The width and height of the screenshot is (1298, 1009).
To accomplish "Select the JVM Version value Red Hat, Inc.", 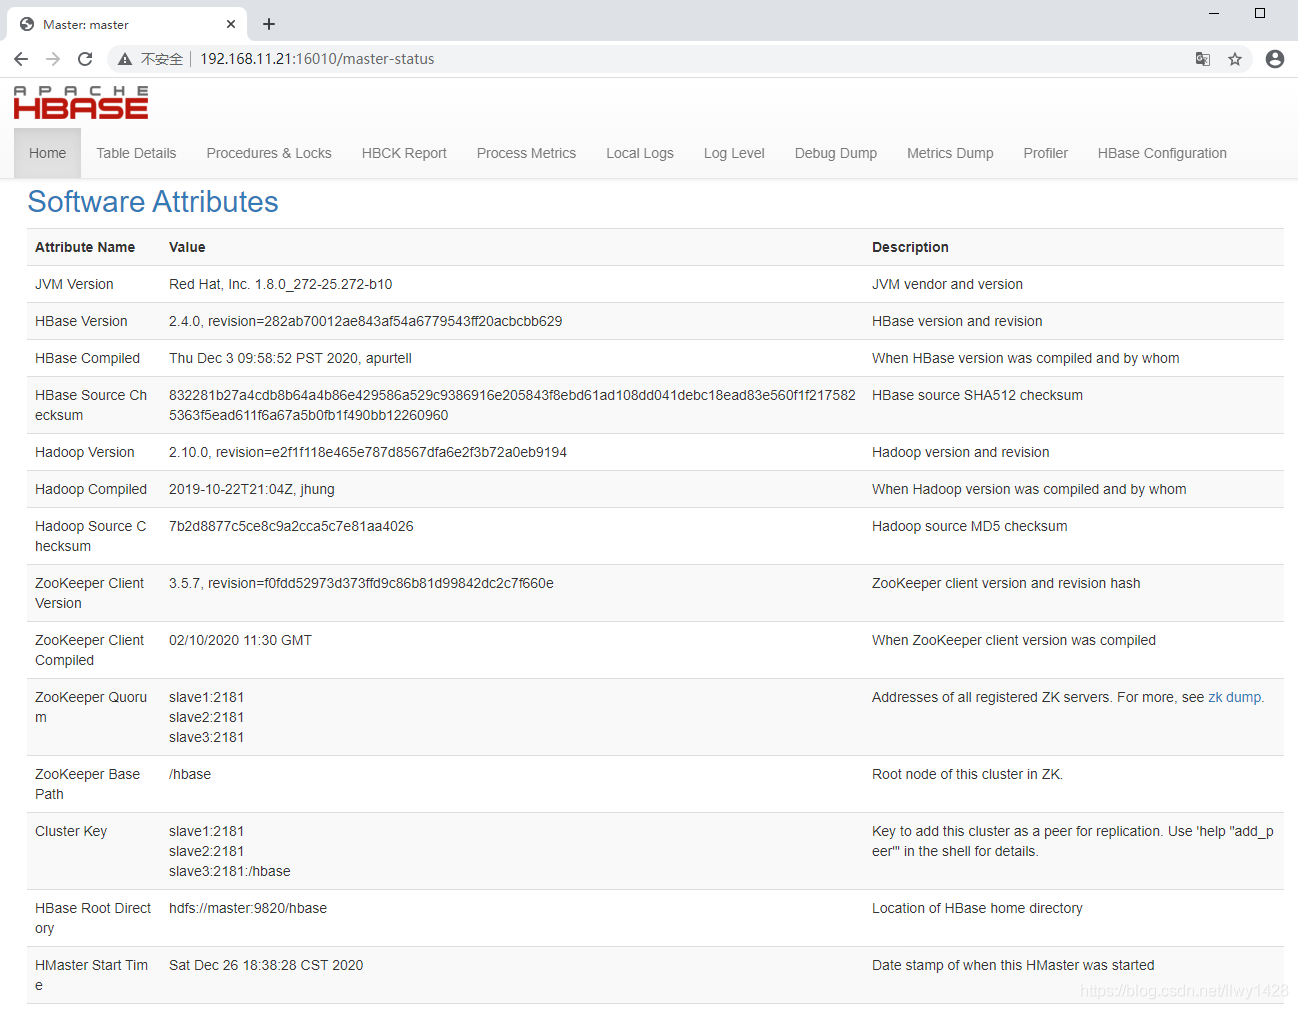I will (280, 284).
